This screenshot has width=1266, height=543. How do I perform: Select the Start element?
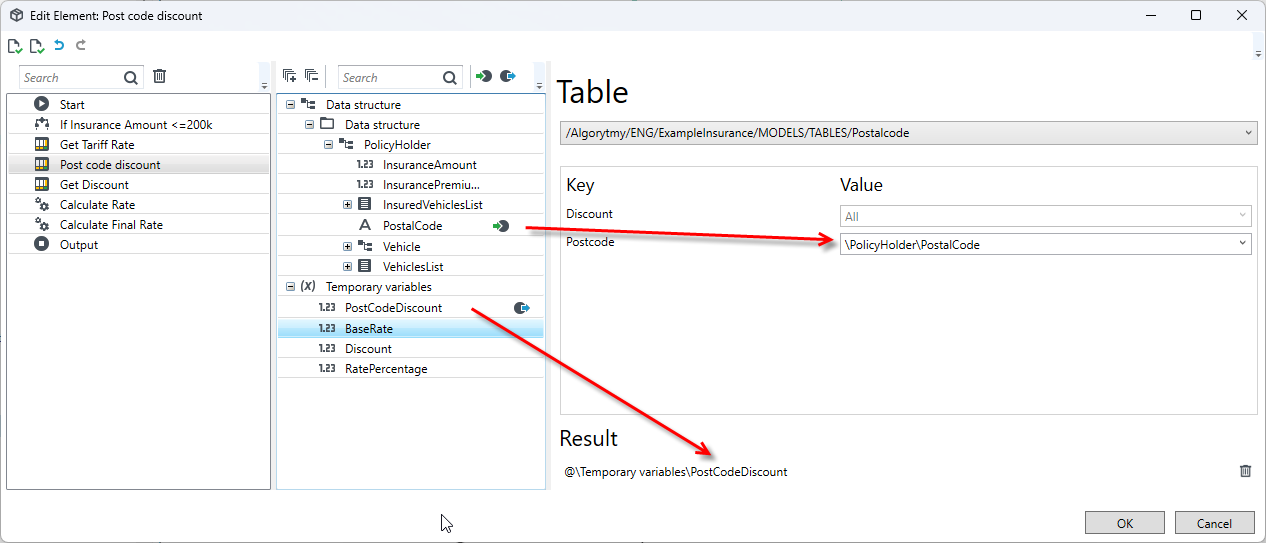(x=138, y=104)
